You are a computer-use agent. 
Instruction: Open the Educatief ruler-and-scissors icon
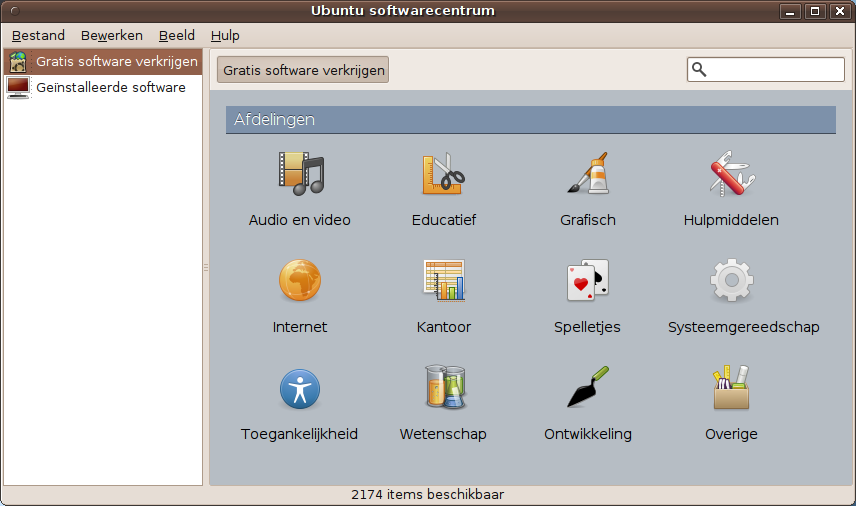coord(444,174)
